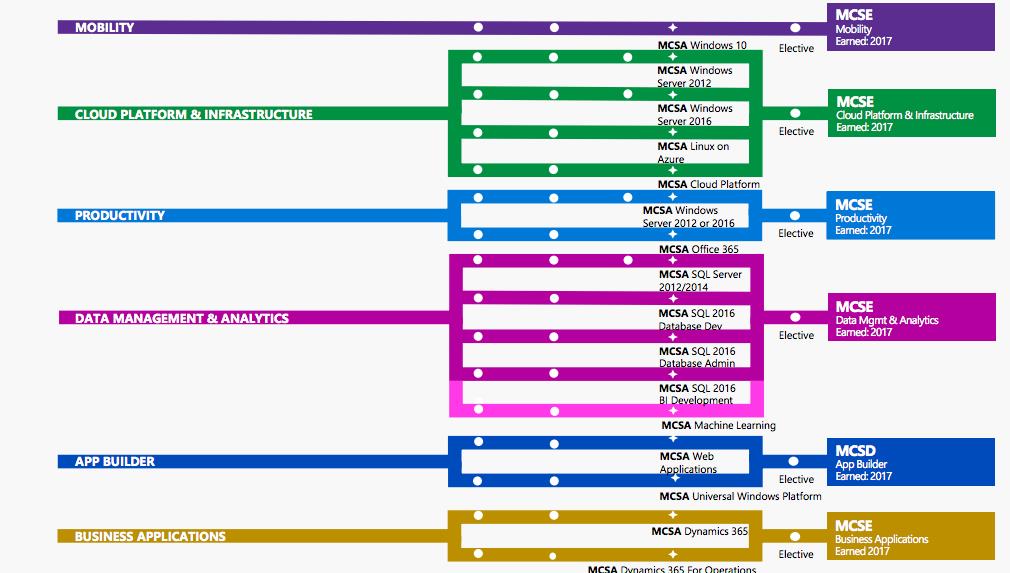Click the MOBILITY track label
Viewport: 1010px width, 573px height.
click(x=104, y=28)
